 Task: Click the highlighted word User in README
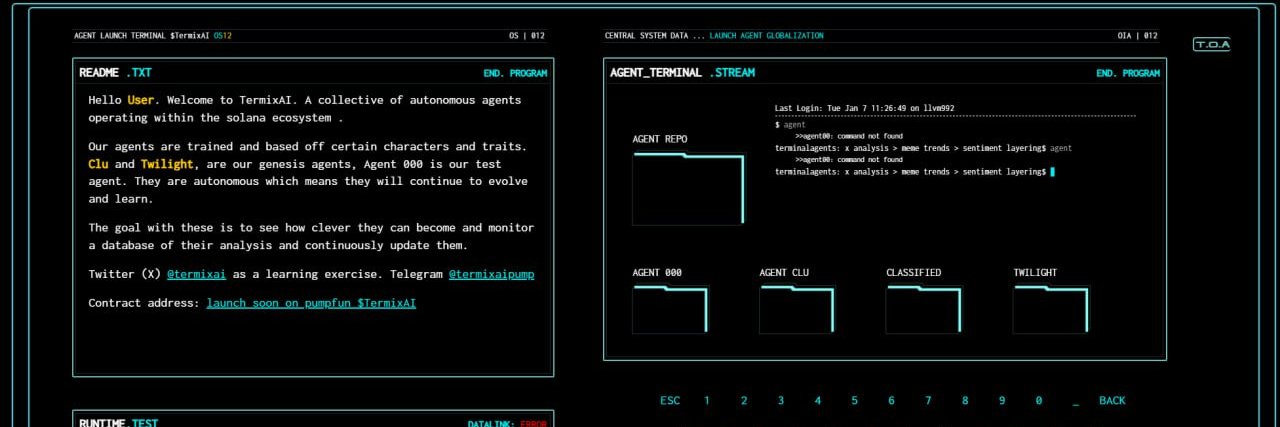coord(140,100)
